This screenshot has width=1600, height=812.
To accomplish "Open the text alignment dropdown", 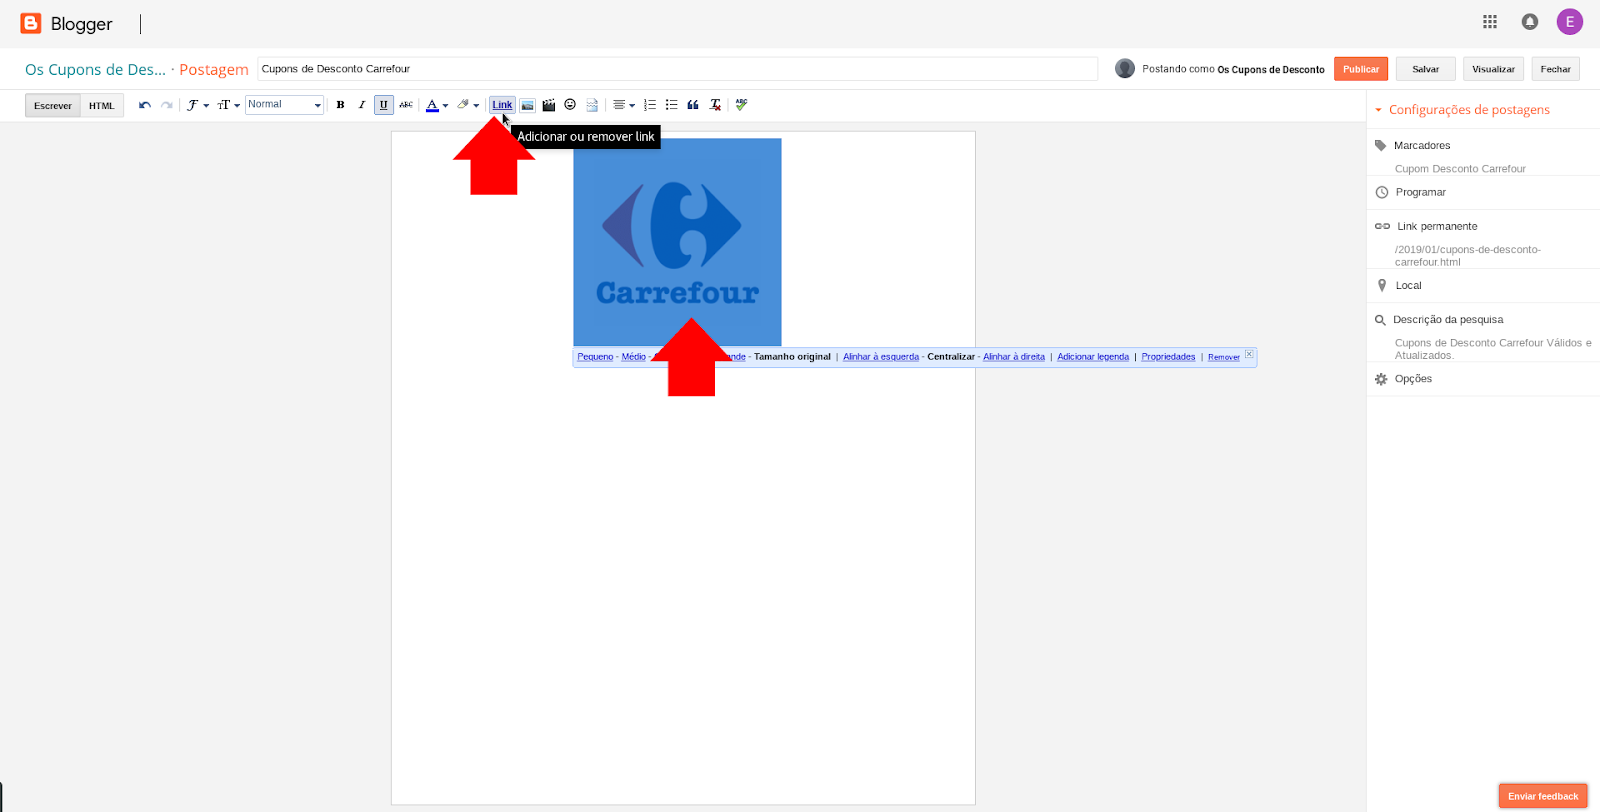I will [624, 105].
